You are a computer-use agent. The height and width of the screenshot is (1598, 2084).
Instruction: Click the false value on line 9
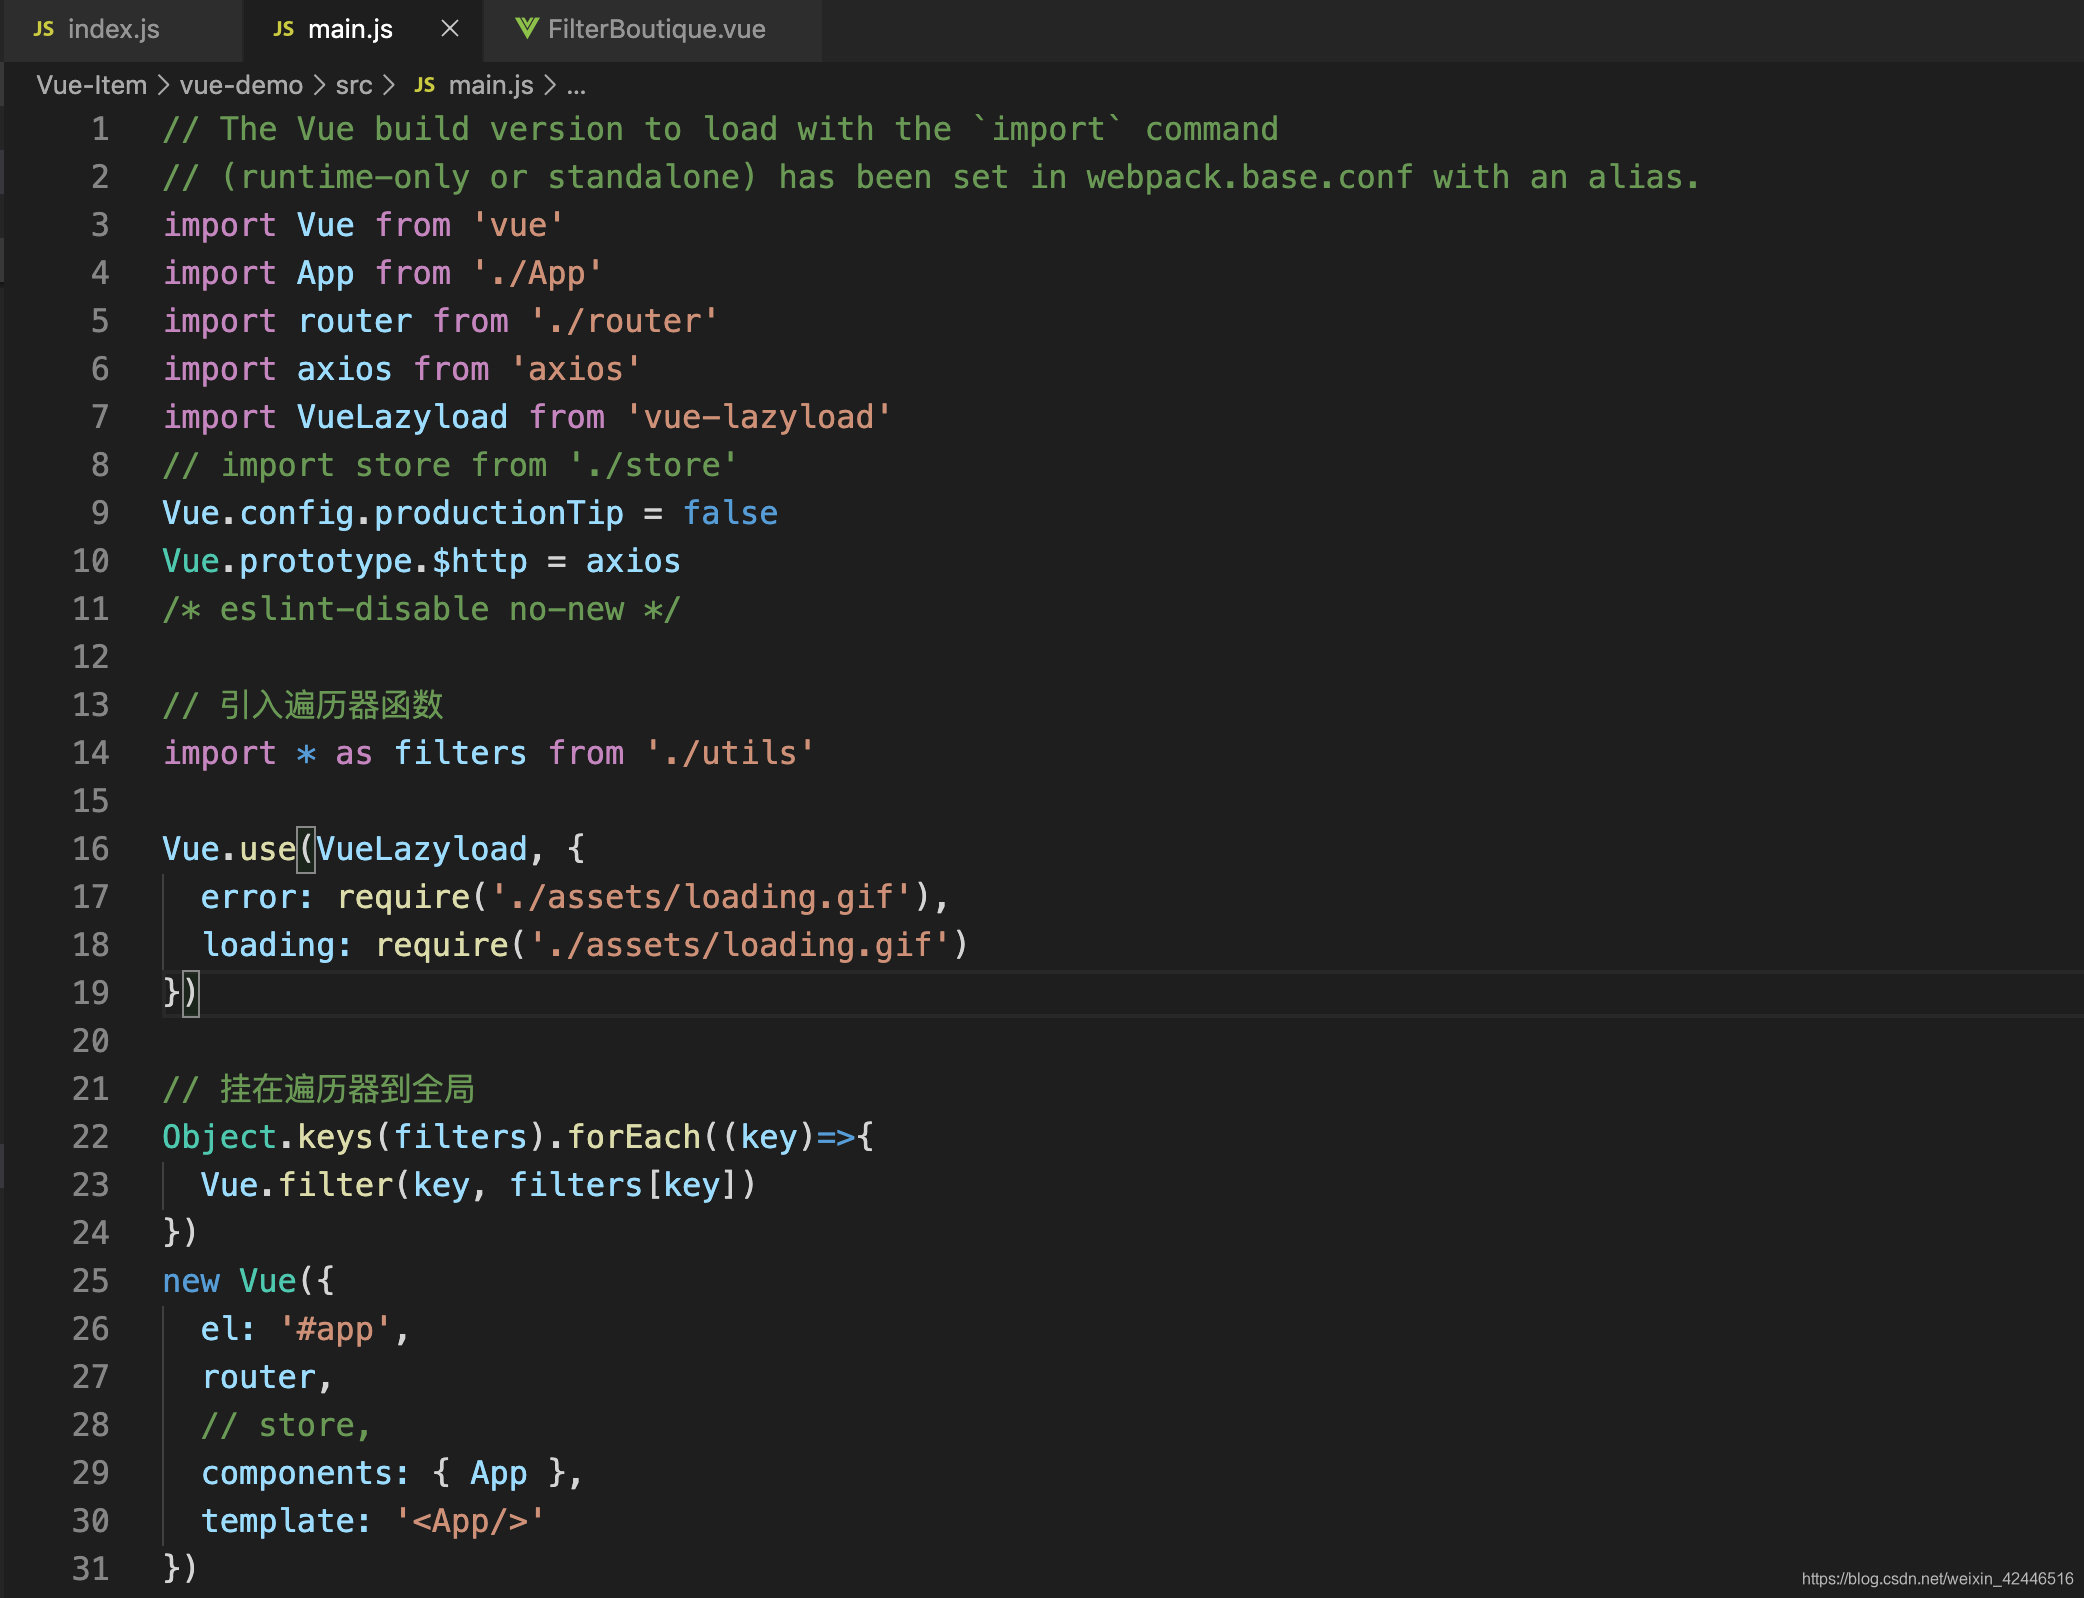(x=730, y=513)
